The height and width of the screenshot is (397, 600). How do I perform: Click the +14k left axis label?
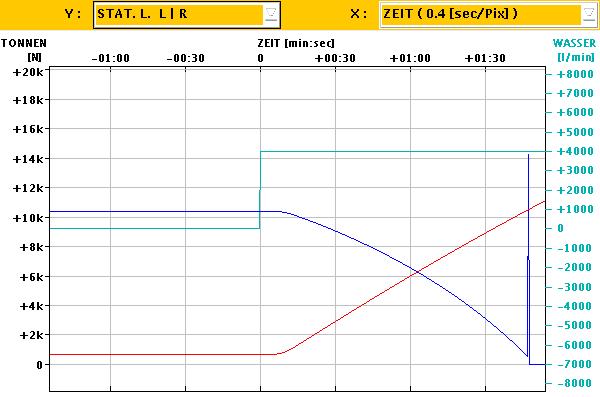28,159
